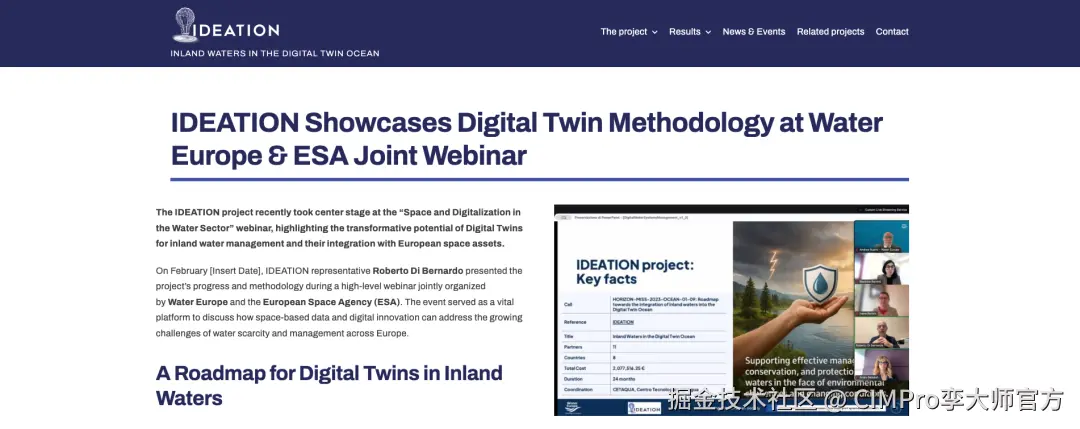Click the top participant video tile in the webinar image
Image resolution: width=1080 pixels, height=429 pixels.
pyautogui.click(x=882, y=237)
